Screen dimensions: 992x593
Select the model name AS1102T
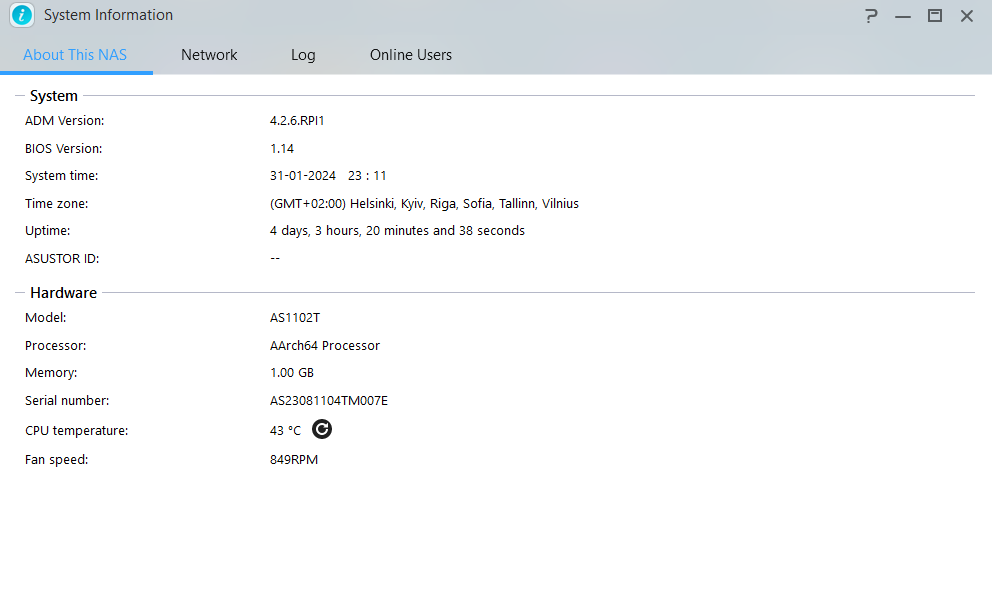tap(295, 318)
